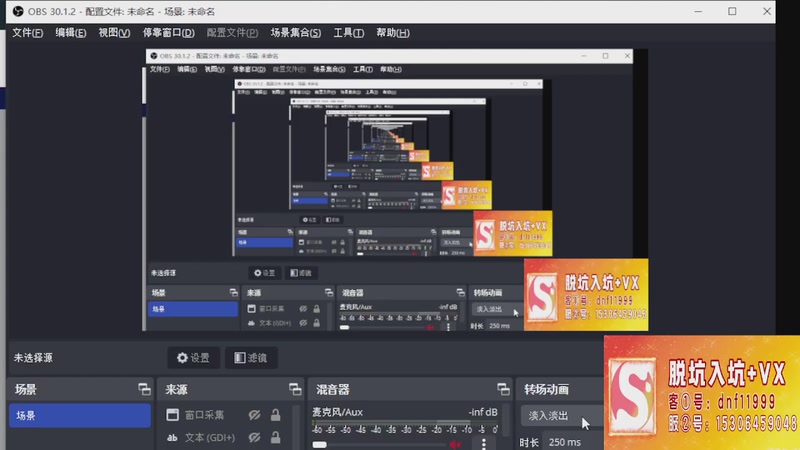
Task: Click the OBS logo in the title bar
Action: pos(18,11)
